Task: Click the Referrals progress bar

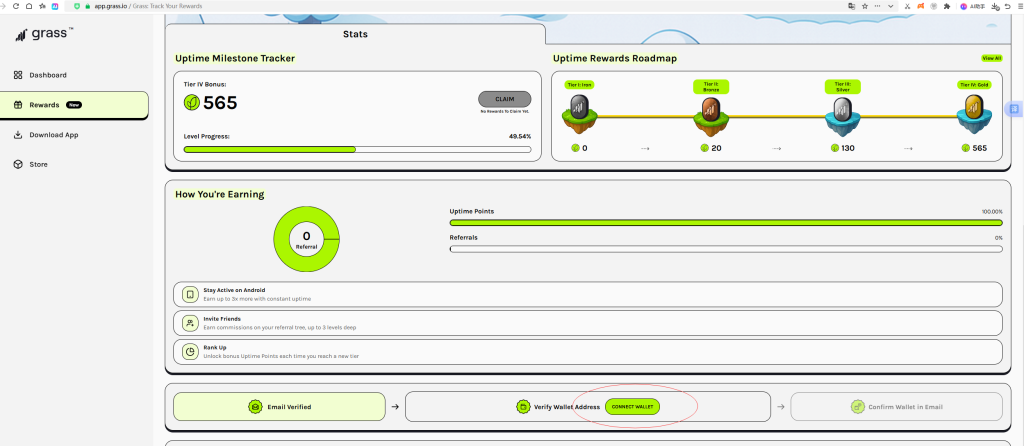Action: (x=726, y=249)
